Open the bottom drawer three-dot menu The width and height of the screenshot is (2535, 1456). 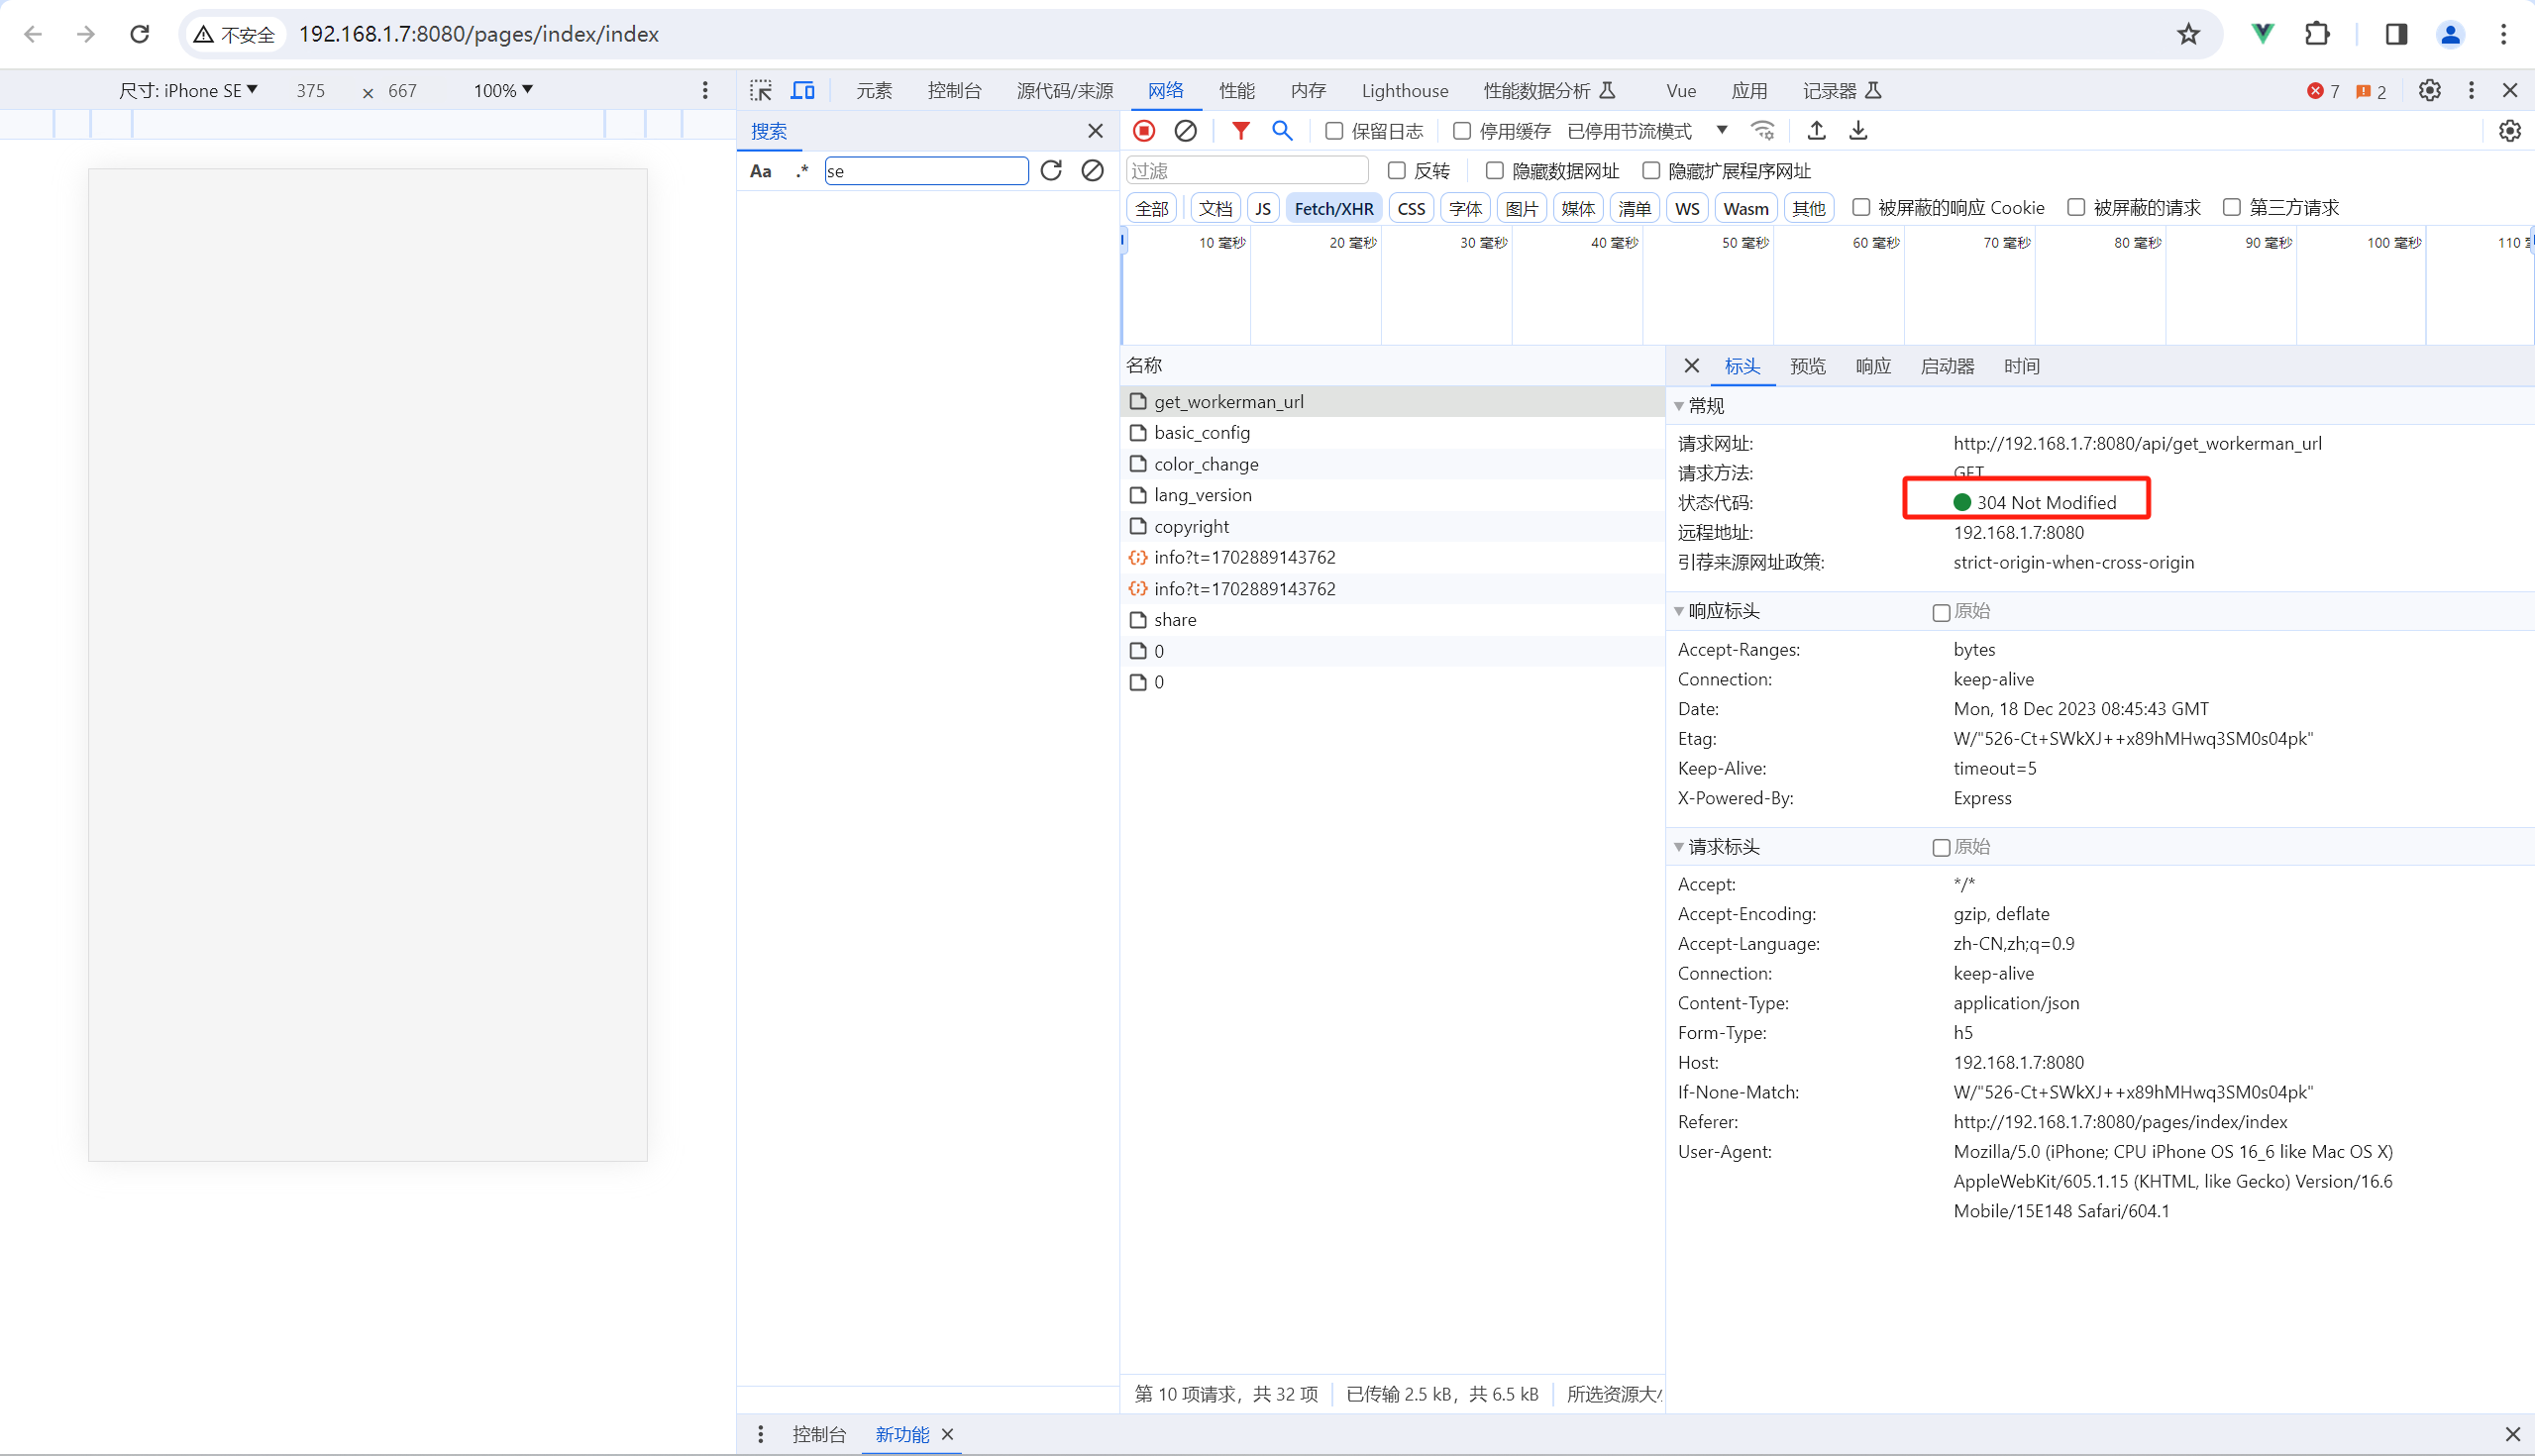760,1434
